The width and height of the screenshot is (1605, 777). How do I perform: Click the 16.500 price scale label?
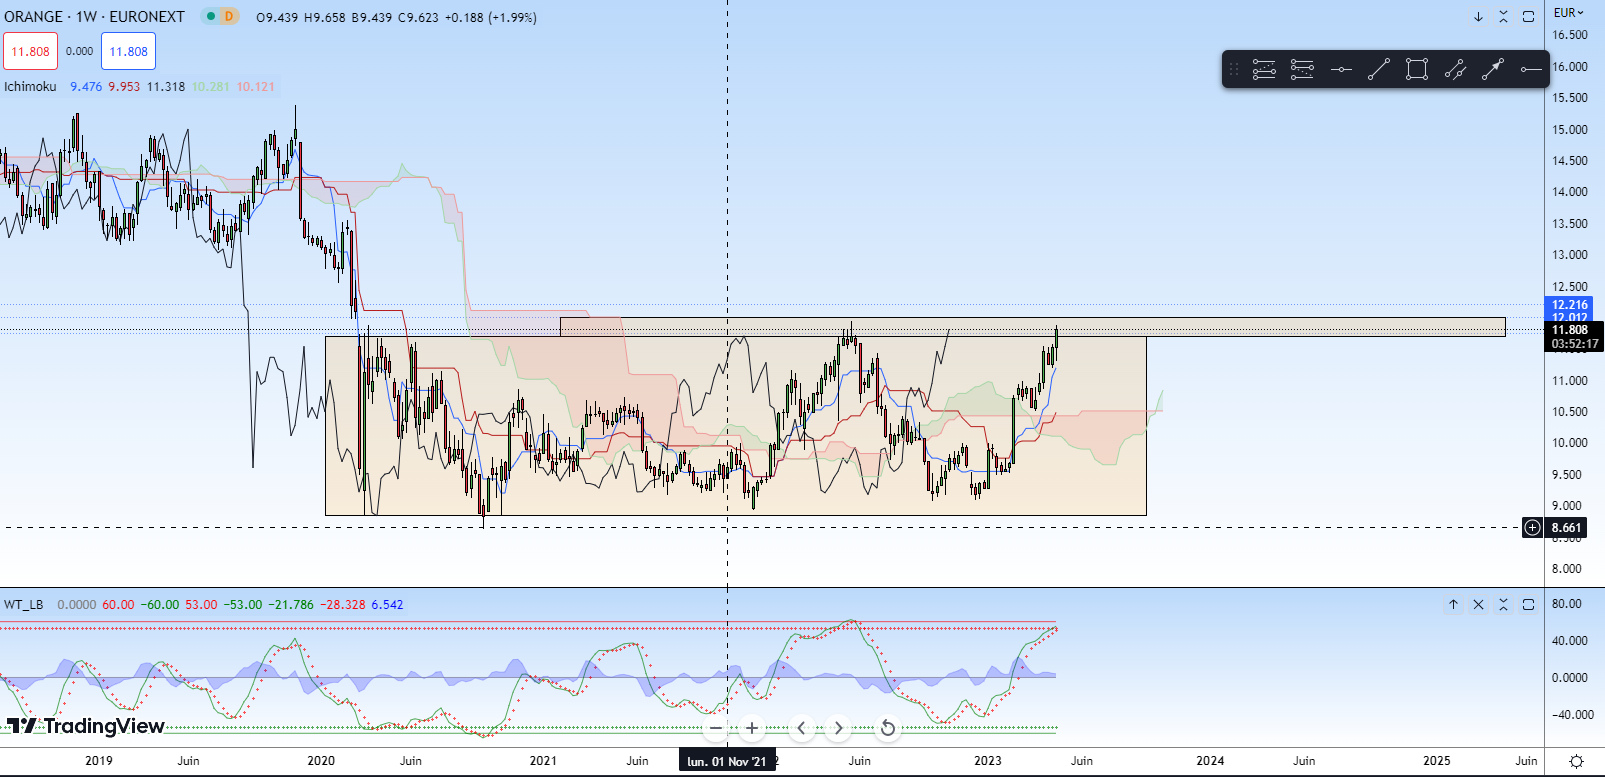[1570, 35]
